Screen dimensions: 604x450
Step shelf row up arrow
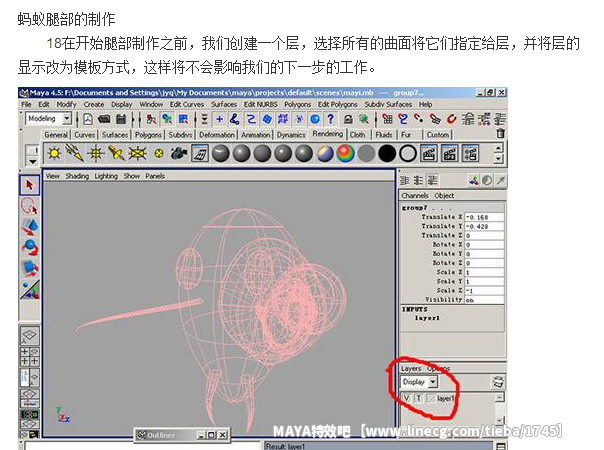pos(498,148)
